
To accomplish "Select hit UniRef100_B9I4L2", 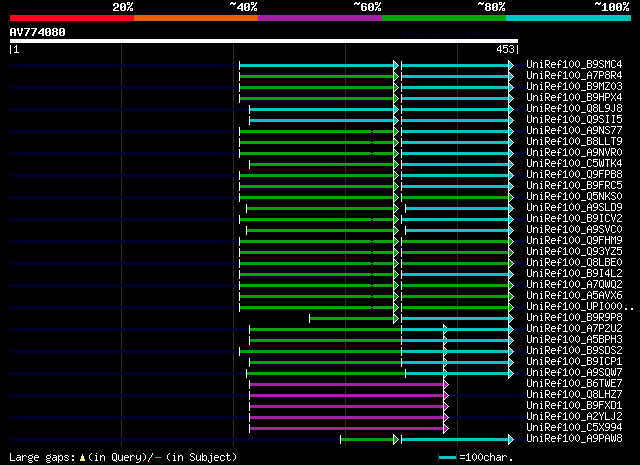I will pyautogui.click(x=574, y=274).
